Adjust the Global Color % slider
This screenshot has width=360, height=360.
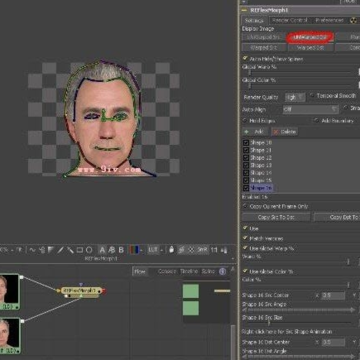(x=300, y=86)
